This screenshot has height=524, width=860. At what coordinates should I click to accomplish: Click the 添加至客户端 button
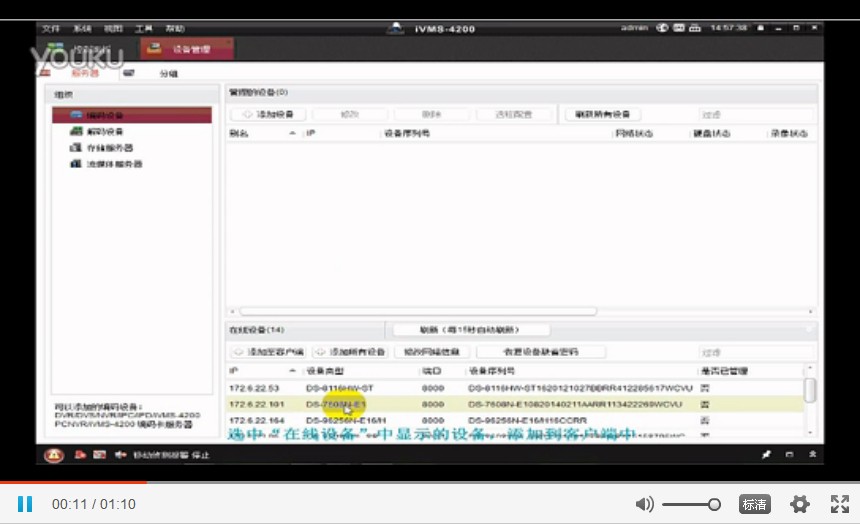269,352
